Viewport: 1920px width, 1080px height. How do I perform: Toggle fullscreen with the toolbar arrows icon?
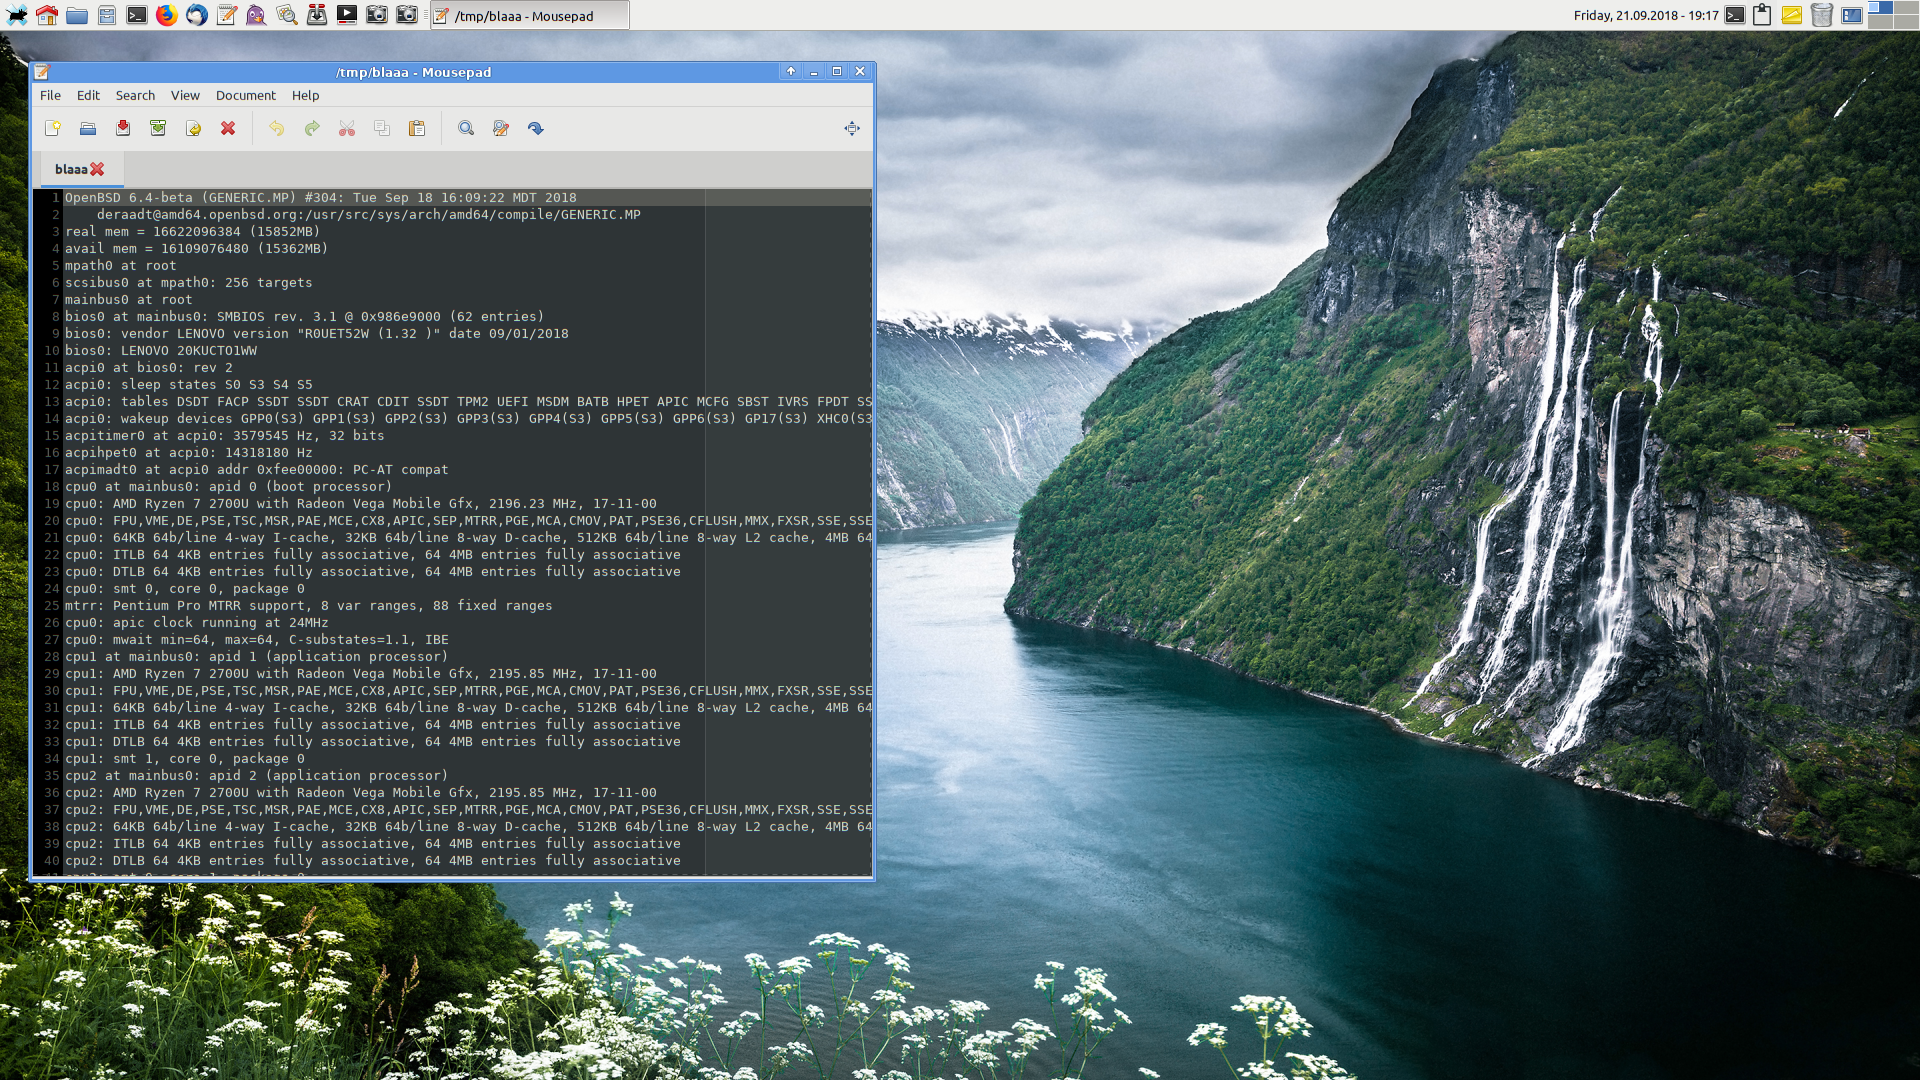852,128
